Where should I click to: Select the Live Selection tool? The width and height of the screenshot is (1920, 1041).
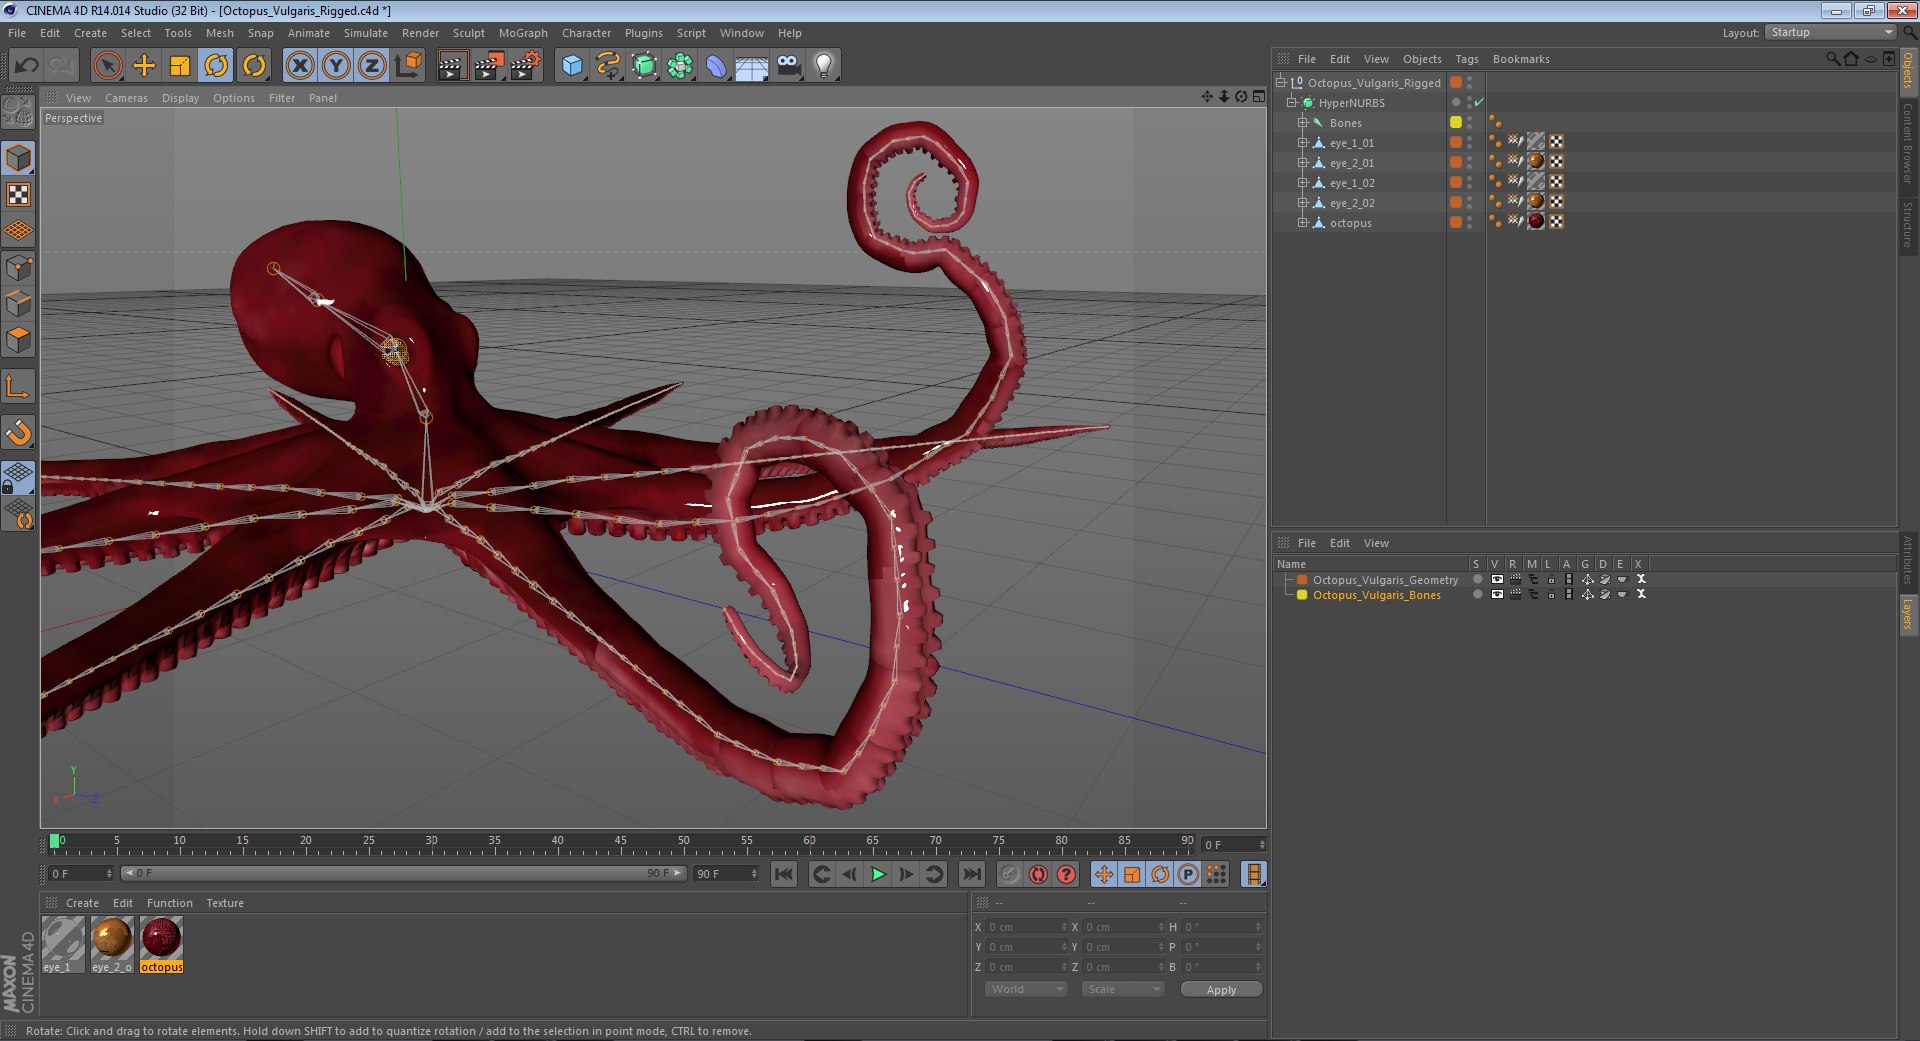click(x=107, y=66)
